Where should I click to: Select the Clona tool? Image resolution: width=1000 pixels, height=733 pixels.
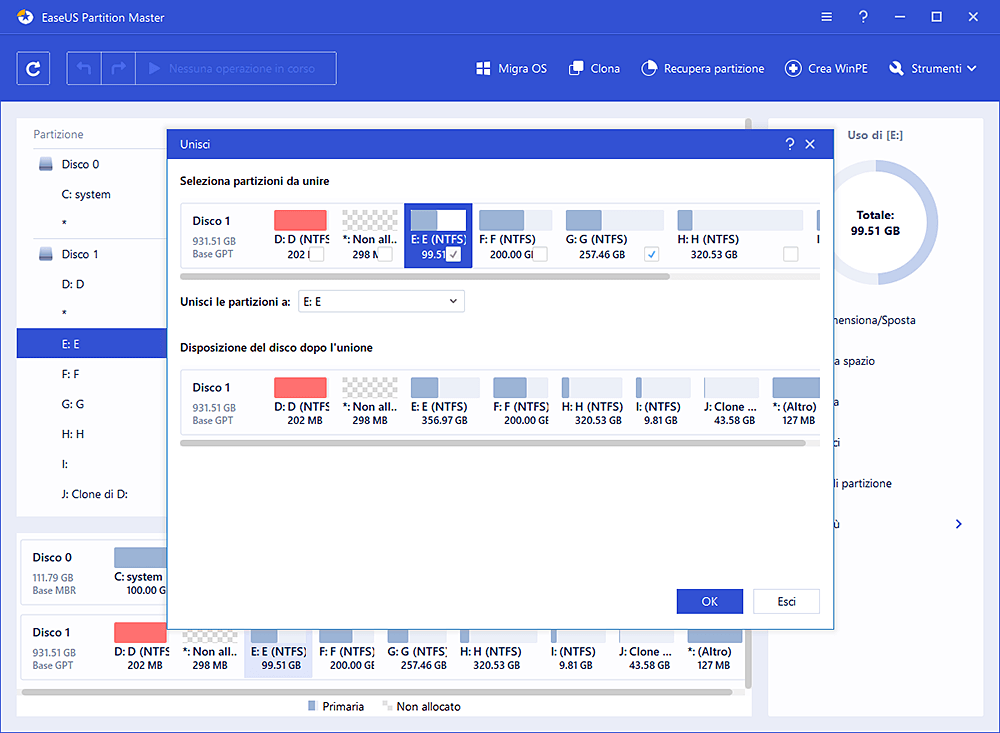(594, 68)
